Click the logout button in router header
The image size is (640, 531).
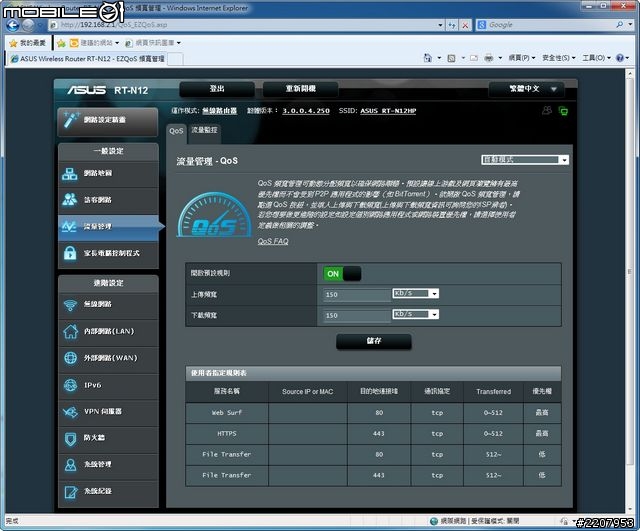(x=217, y=89)
